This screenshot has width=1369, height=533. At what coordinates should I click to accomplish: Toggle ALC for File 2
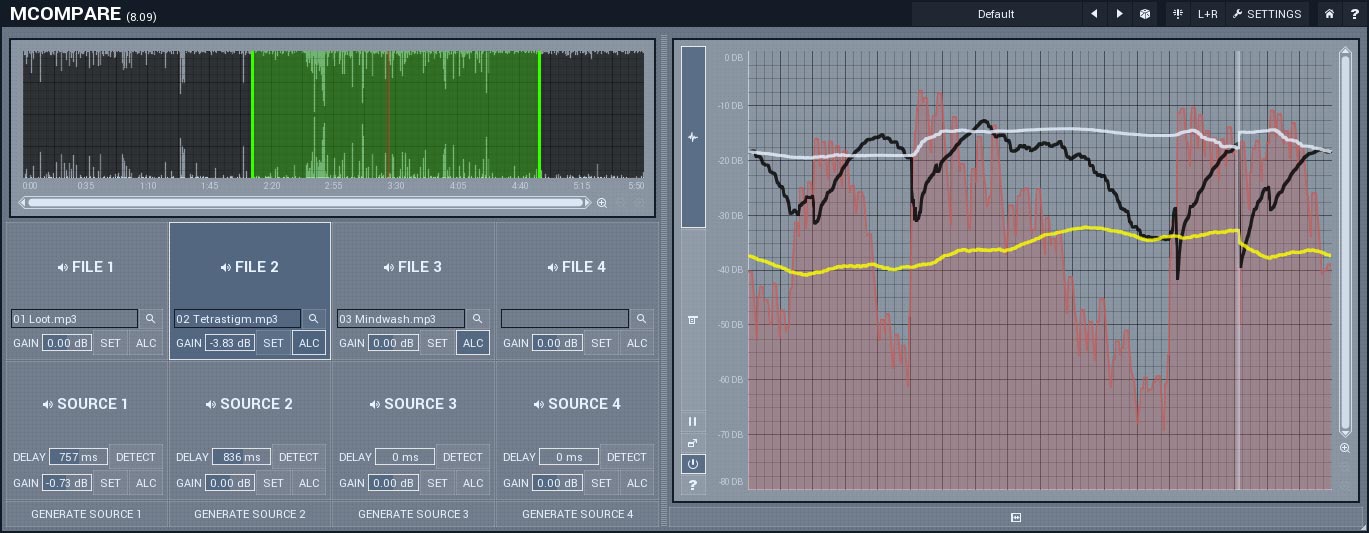click(x=309, y=343)
